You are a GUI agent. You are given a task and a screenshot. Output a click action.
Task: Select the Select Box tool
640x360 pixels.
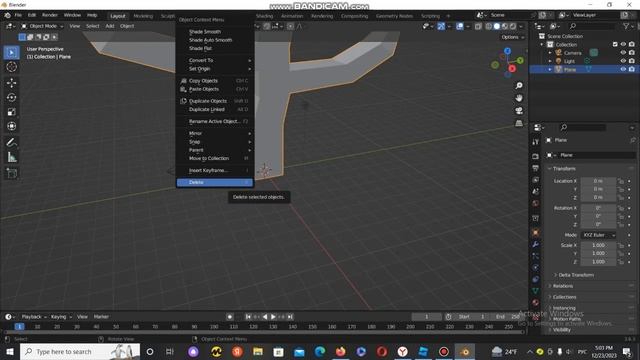coord(11,52)
